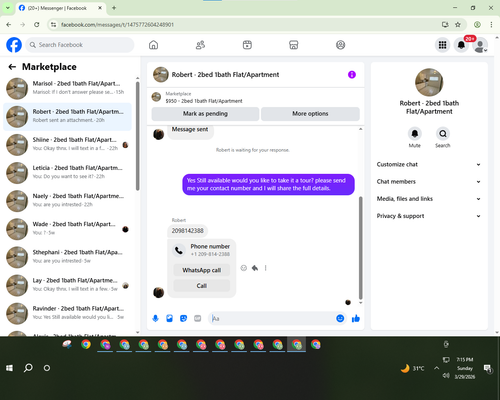Go back with the Marketplace back arrow
Image resolution: width=500 pixels, height=400 pixels.
tap(12, 67)
